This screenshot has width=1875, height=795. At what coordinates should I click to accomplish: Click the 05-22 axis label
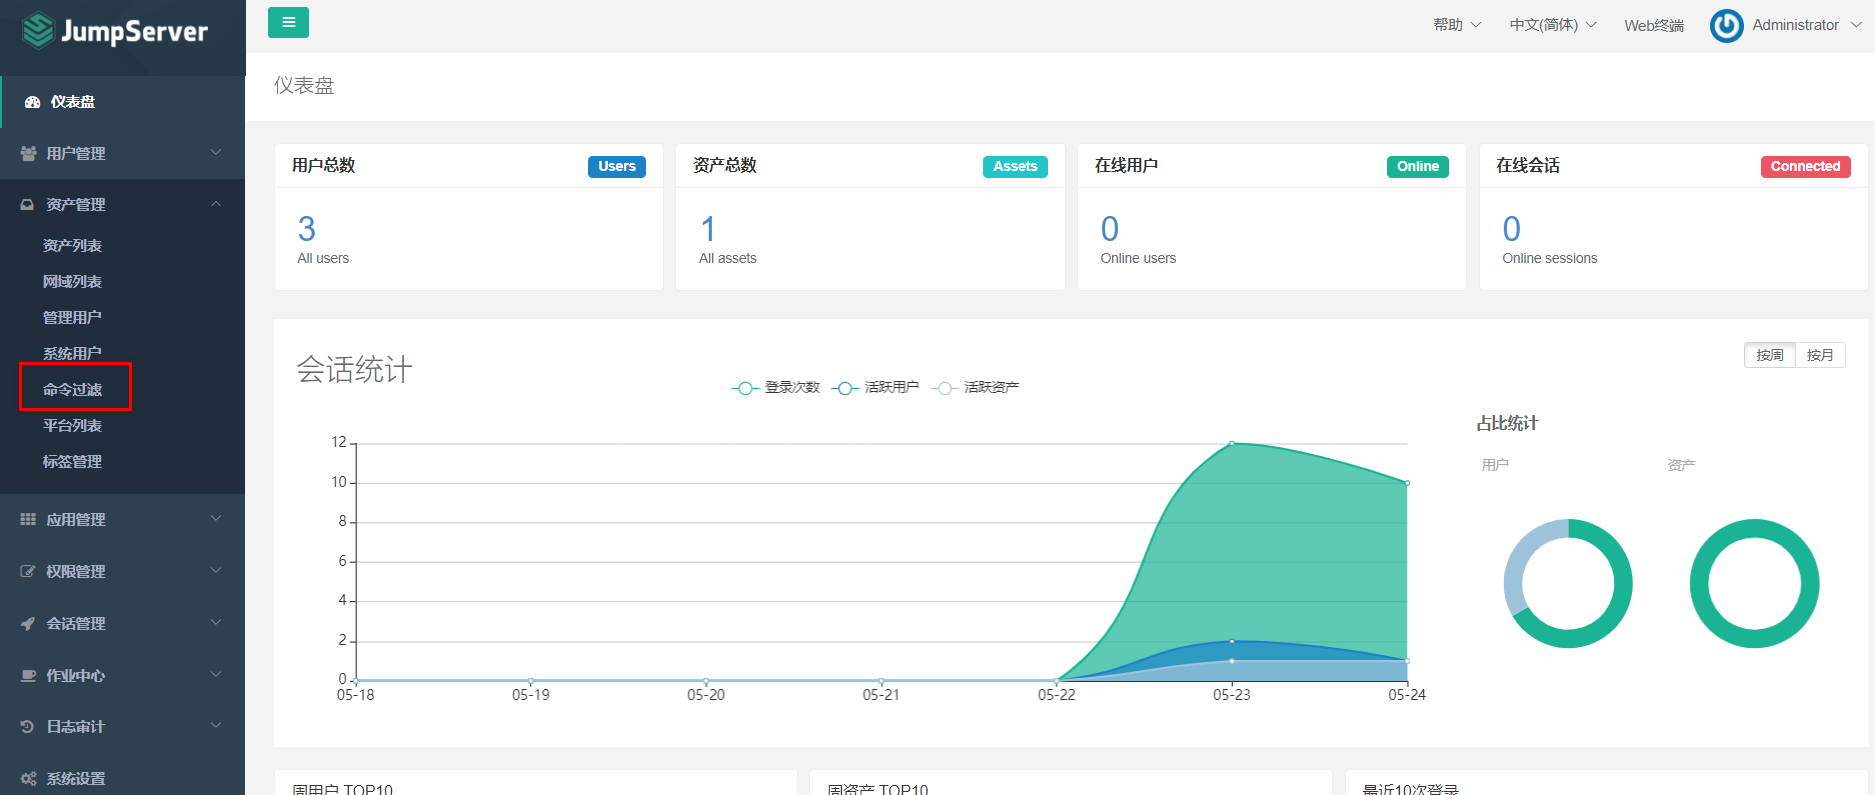(x=1056, y=695)
